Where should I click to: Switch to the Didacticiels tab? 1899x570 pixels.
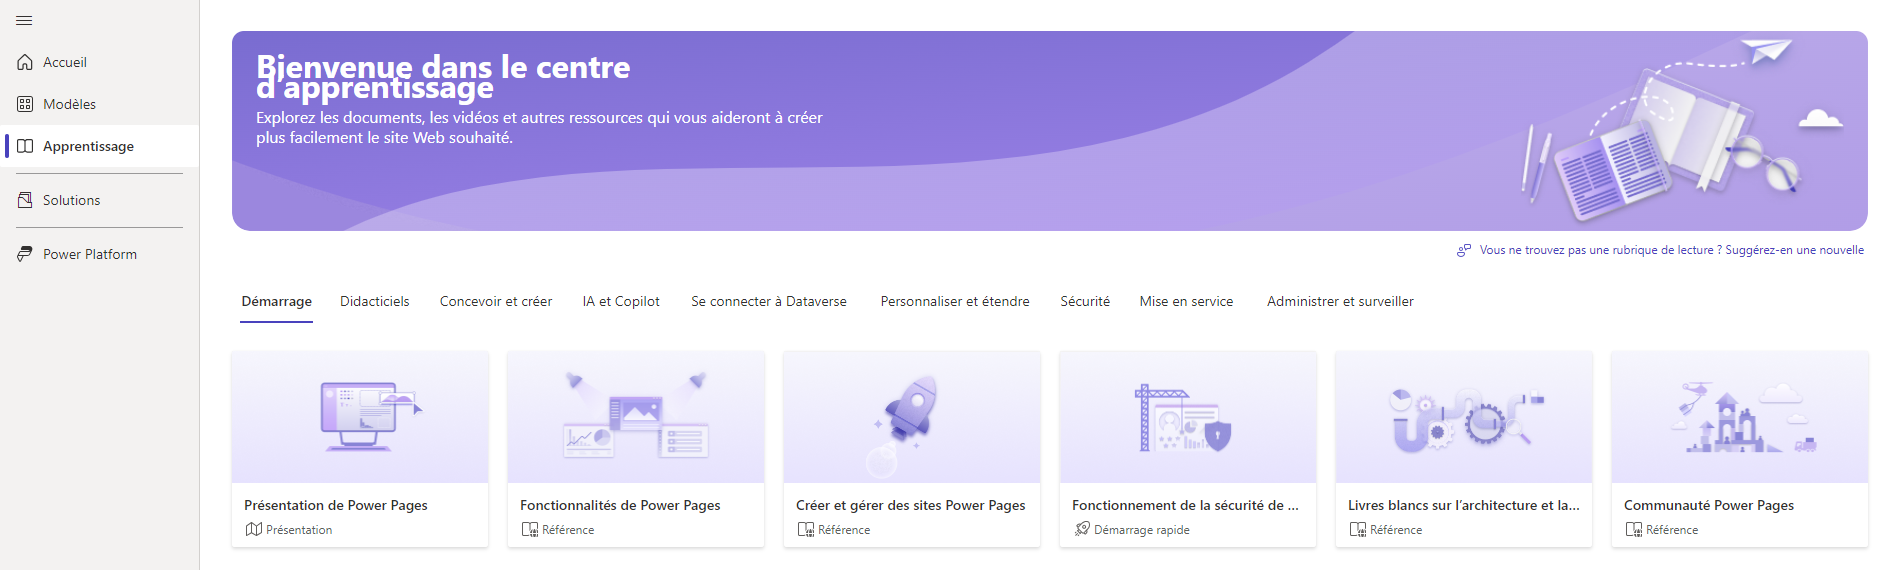point(375,301)
